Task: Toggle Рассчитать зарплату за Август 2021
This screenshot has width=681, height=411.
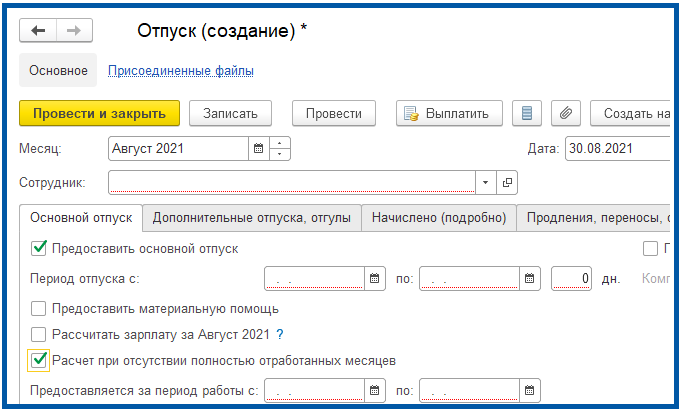Action: (x=40, y=334)
